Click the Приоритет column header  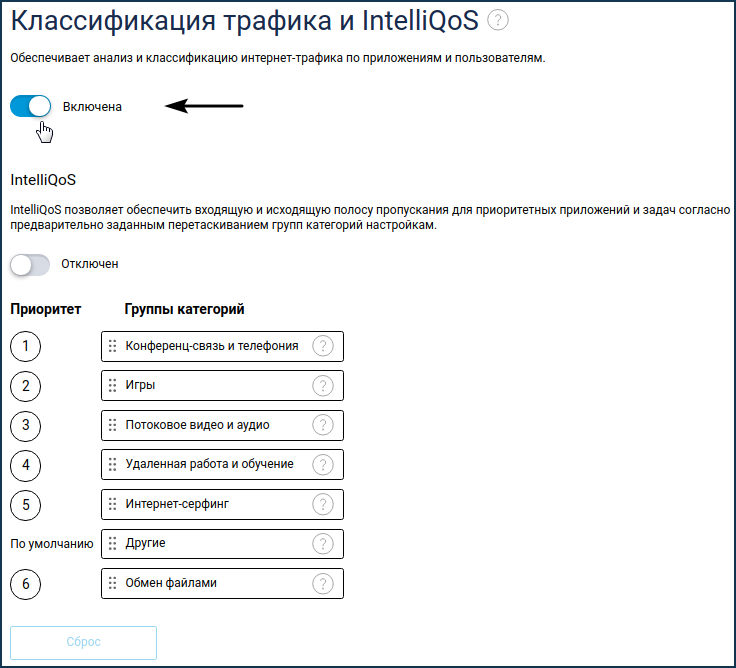pos(46,309)
